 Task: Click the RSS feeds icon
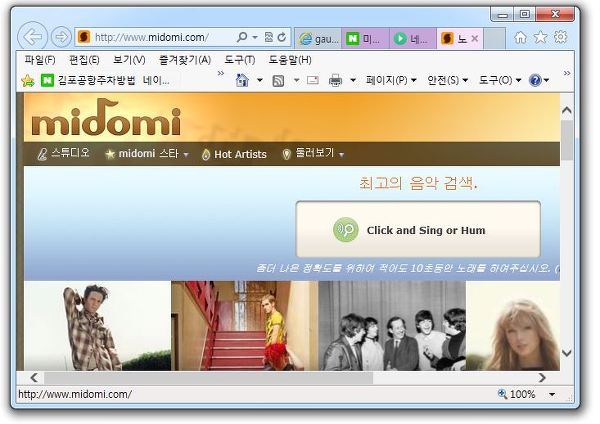coord(278,81)
